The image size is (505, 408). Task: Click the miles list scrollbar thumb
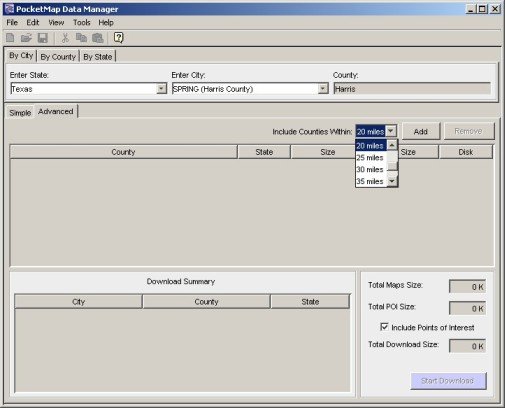393,165
